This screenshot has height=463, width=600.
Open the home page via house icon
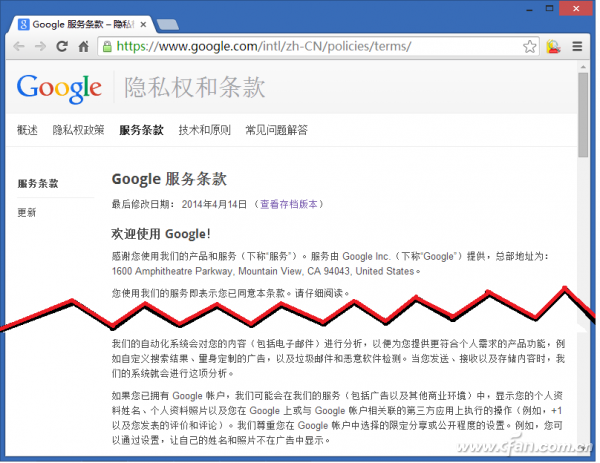point(83,47)
